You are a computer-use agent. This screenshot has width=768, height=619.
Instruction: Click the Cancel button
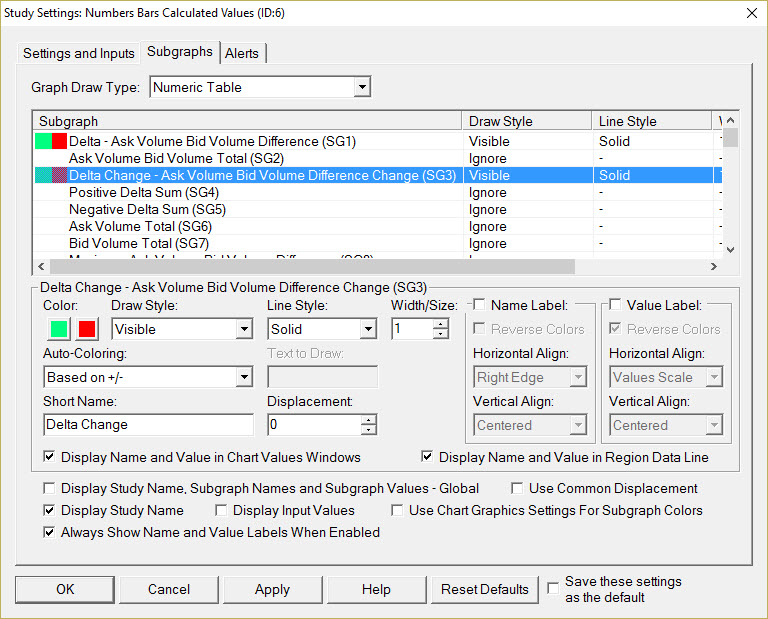[x=169, y=589]
